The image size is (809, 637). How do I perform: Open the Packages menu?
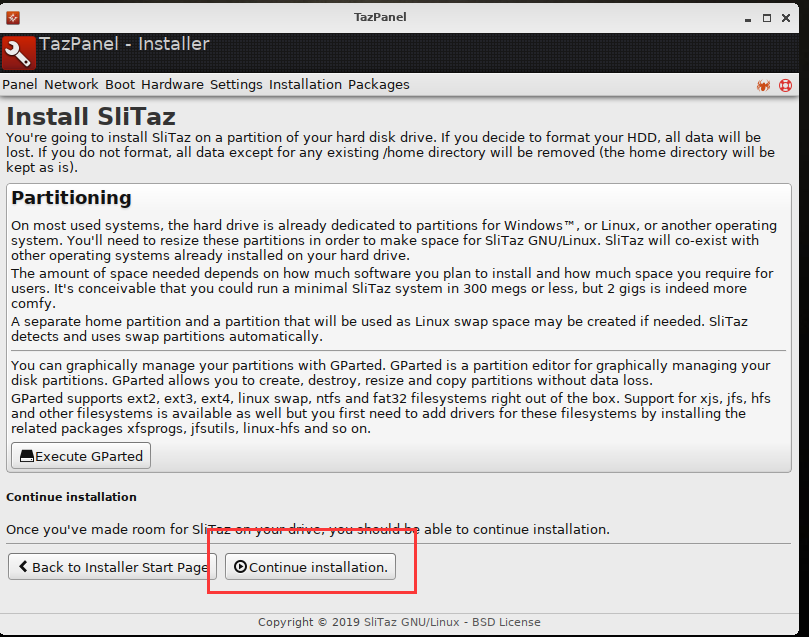378,84
